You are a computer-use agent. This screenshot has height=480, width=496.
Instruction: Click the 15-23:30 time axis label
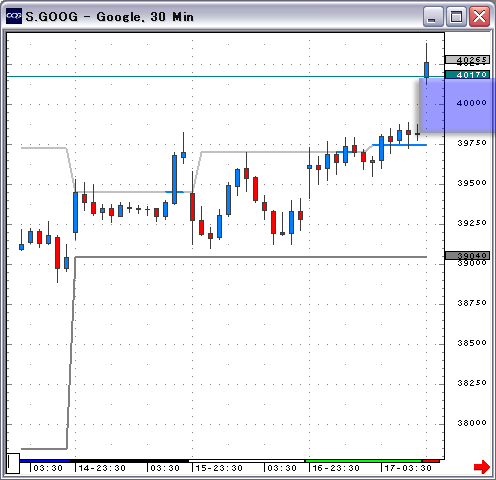(219, 468)
